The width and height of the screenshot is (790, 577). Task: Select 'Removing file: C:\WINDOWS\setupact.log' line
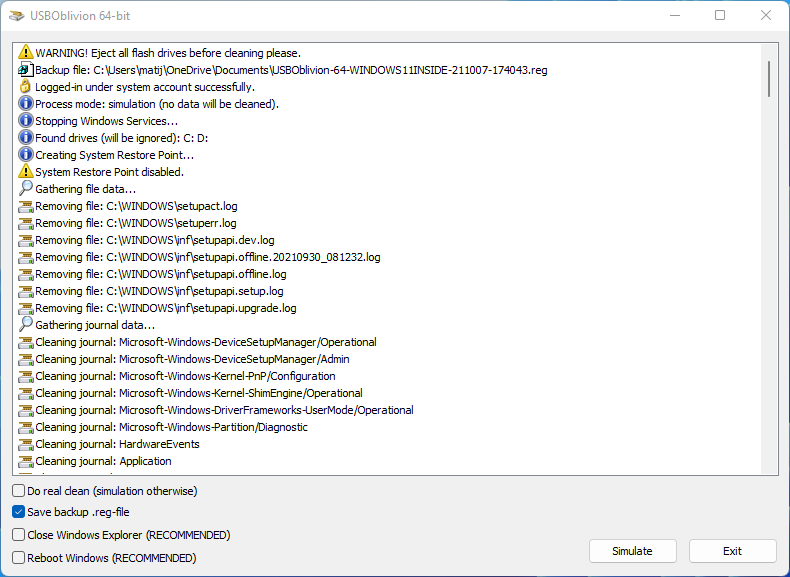(136, 206)
